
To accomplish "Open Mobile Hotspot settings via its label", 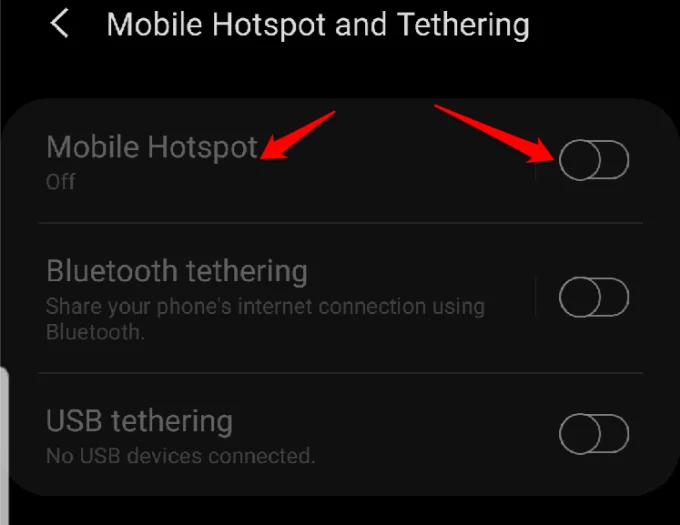I will (x=152, y=147).
